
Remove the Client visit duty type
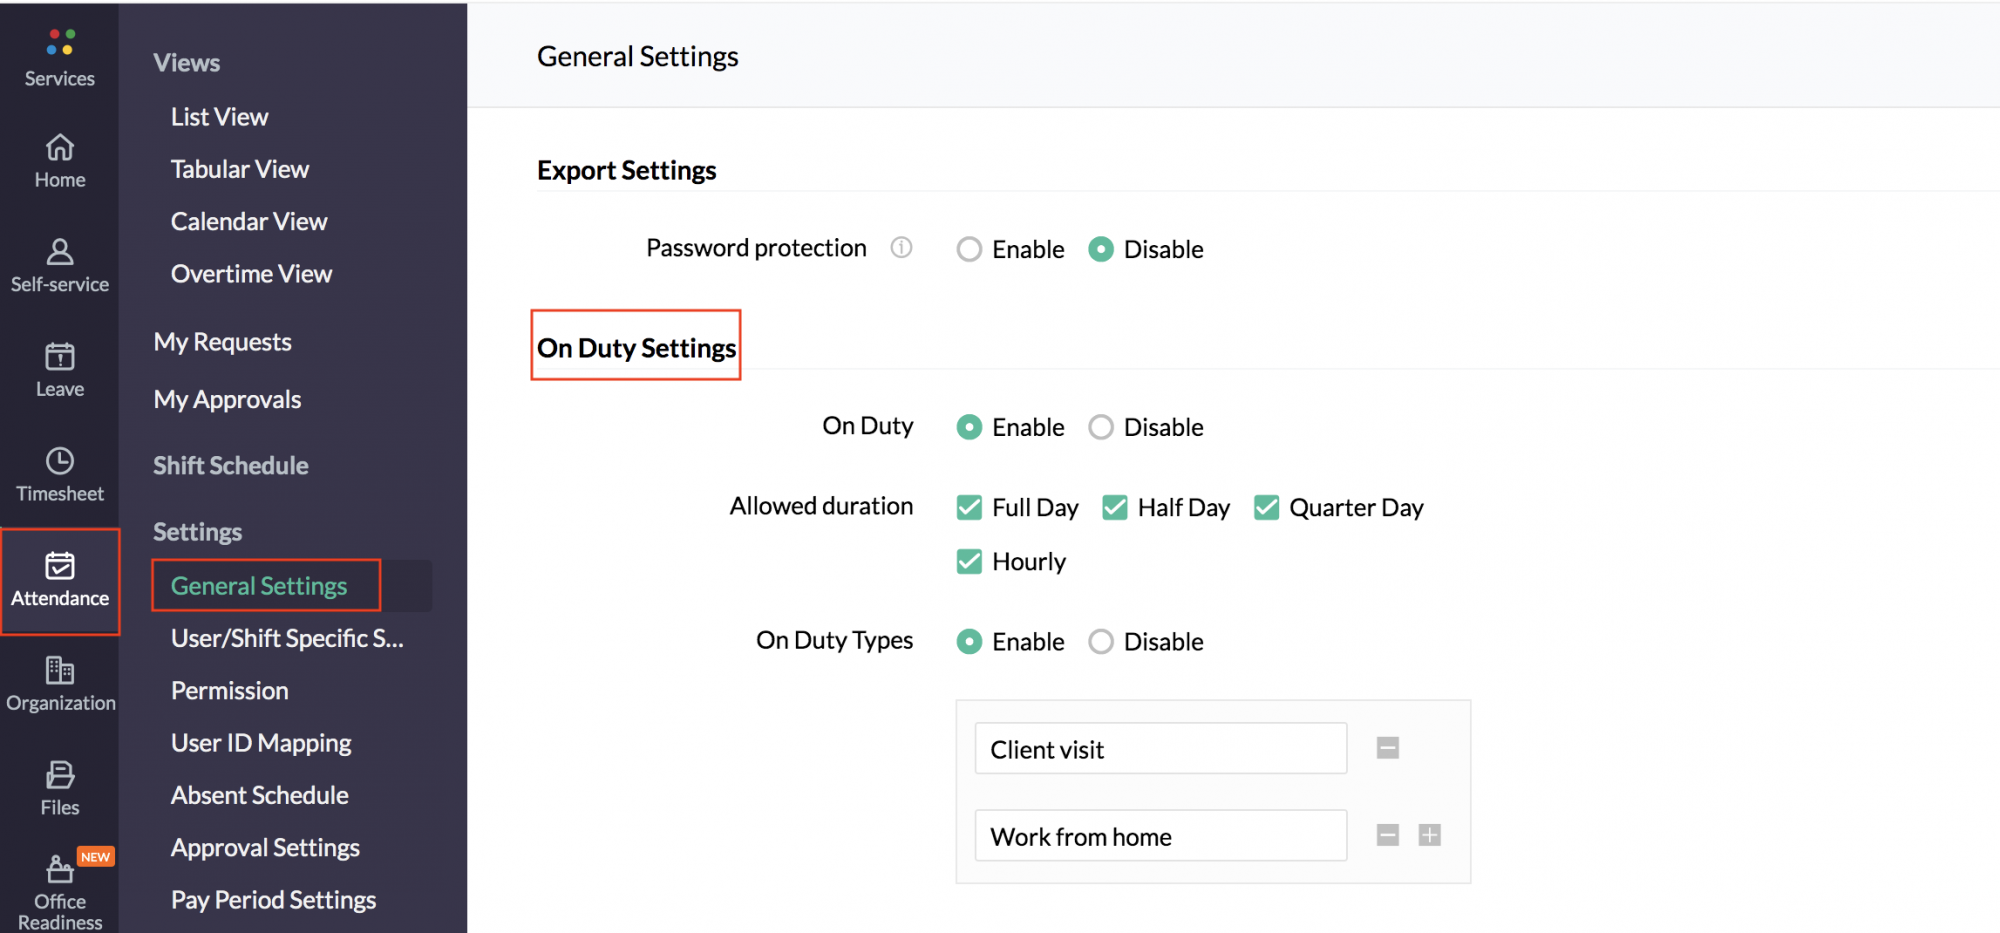(1387, 748)
